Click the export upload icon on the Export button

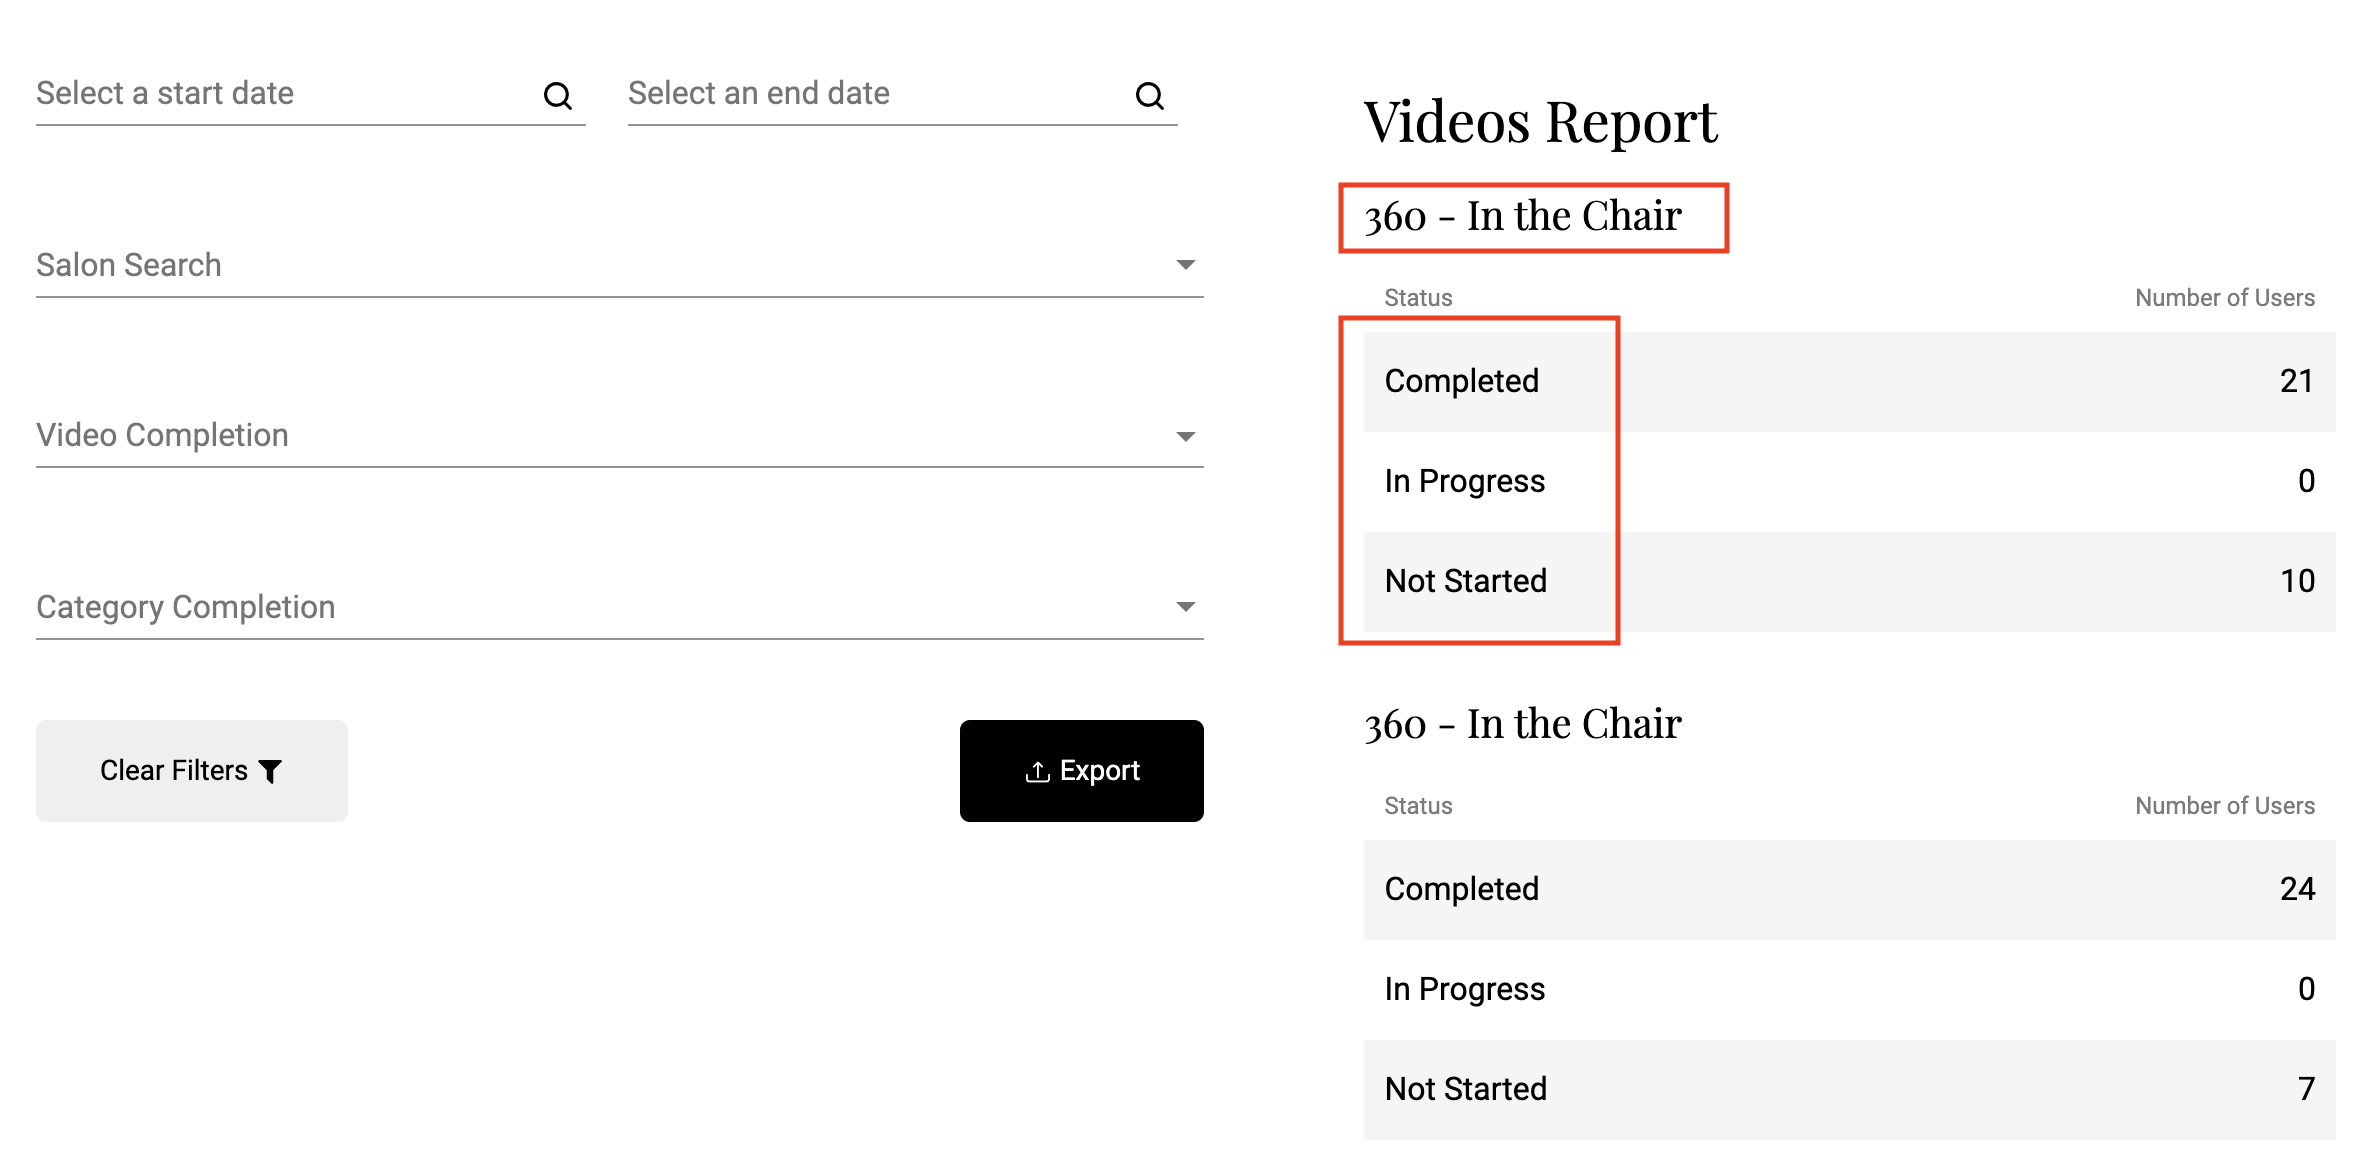pos(1036,771)
